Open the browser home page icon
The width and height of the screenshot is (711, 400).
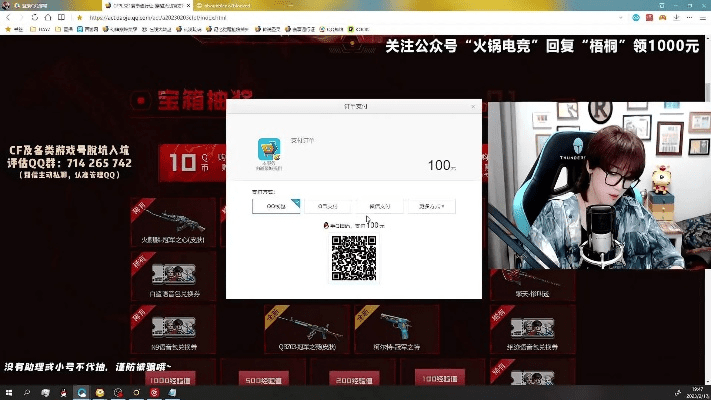(48, 17)
